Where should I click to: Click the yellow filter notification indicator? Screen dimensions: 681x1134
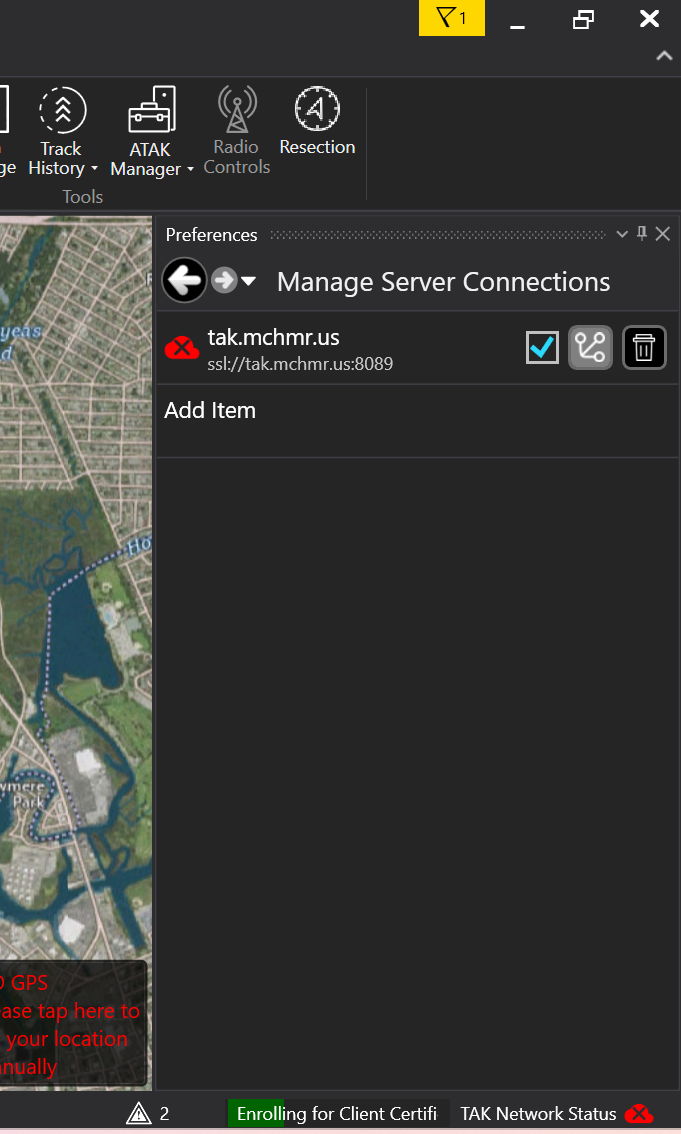(x=452, y=17)
